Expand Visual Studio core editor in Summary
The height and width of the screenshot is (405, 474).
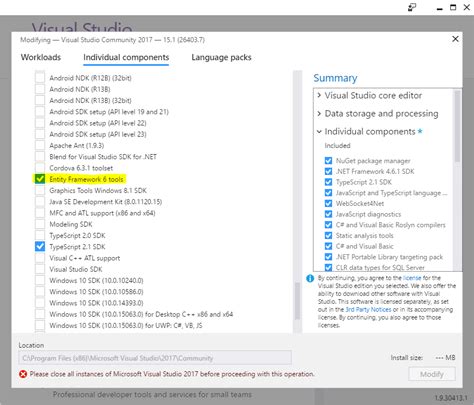point(319,95)
